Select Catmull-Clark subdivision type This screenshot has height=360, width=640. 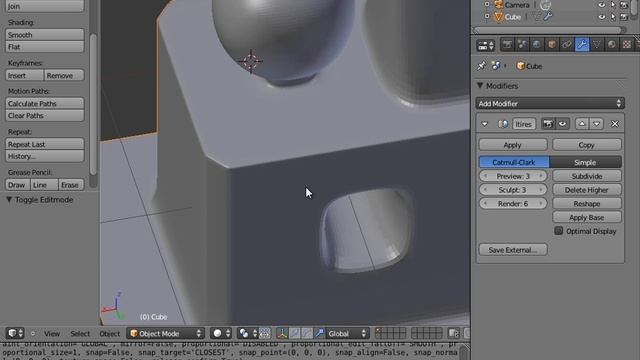[x=514, y=162]
